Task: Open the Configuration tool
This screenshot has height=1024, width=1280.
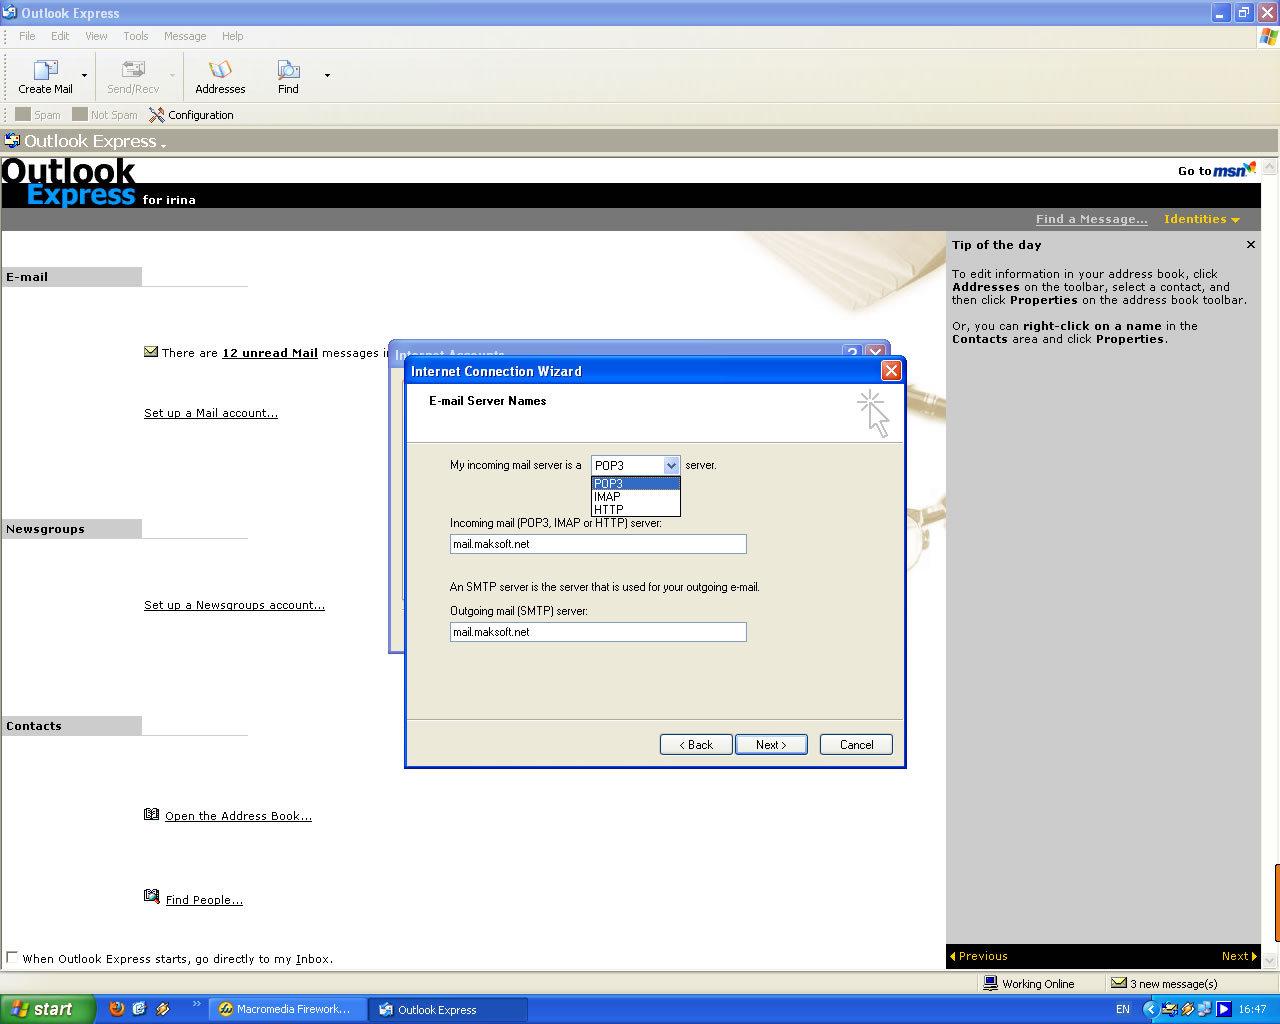Action: (191, 114)
